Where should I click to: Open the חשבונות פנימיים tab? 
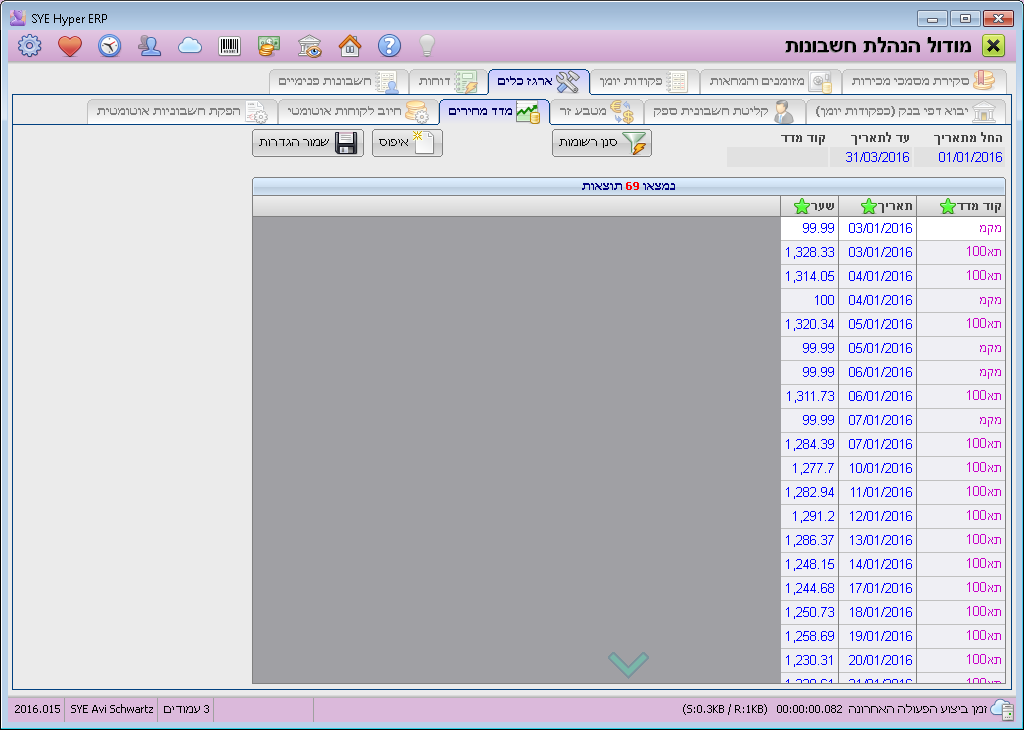339,82
